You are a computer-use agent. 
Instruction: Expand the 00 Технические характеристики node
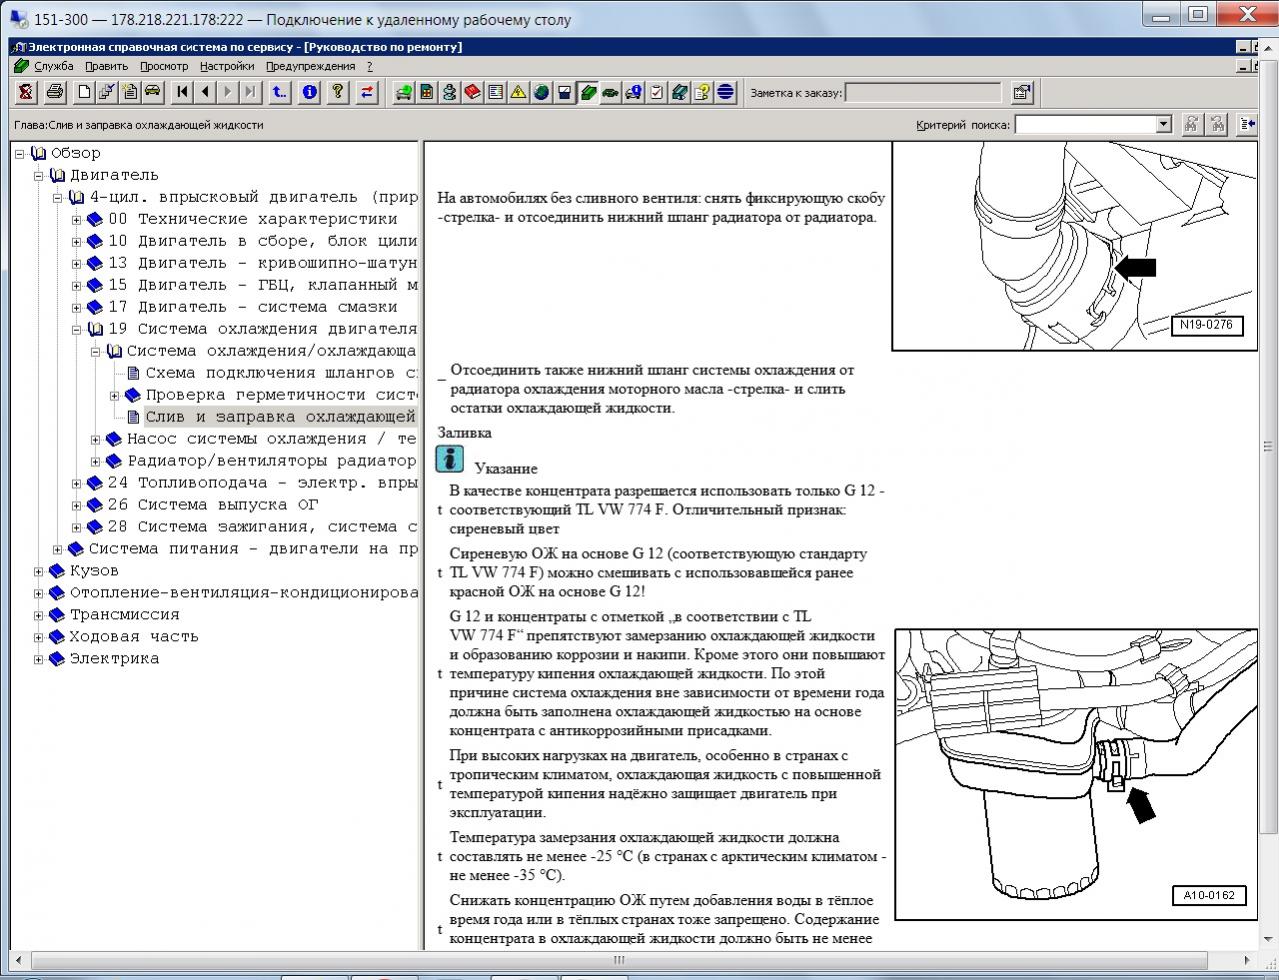[77, 219]
